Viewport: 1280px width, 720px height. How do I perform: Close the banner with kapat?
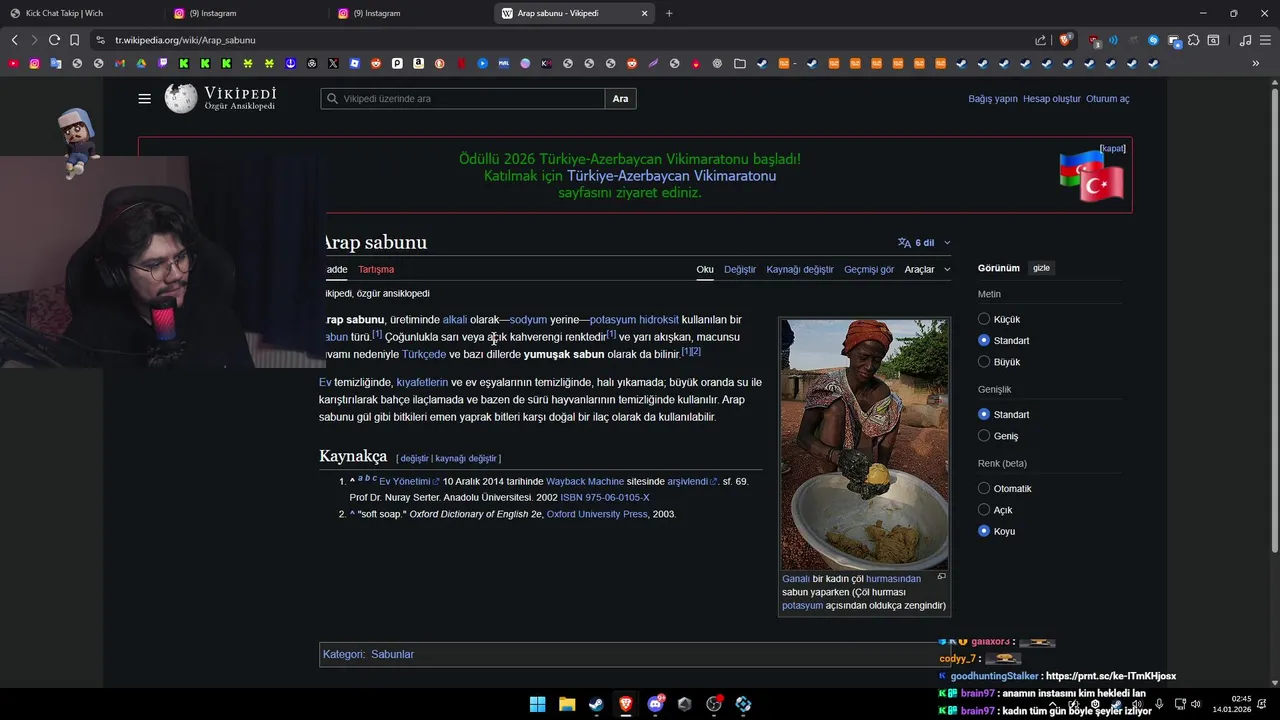[1113, 148]
